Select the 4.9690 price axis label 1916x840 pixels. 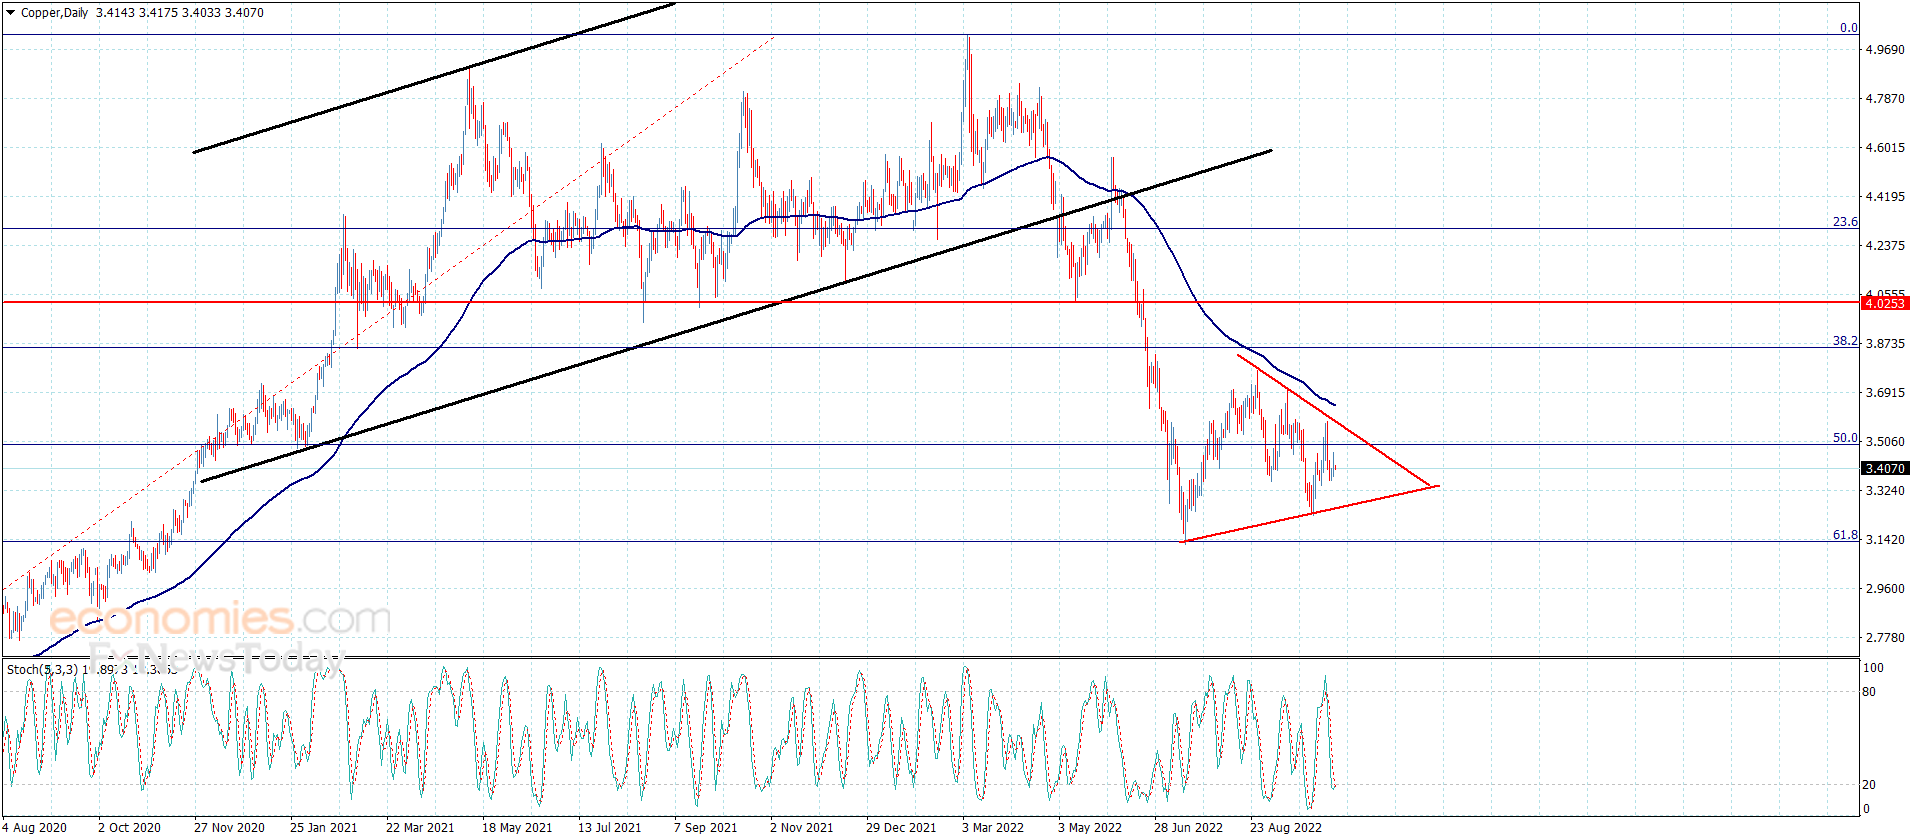tap(1884, 50)
